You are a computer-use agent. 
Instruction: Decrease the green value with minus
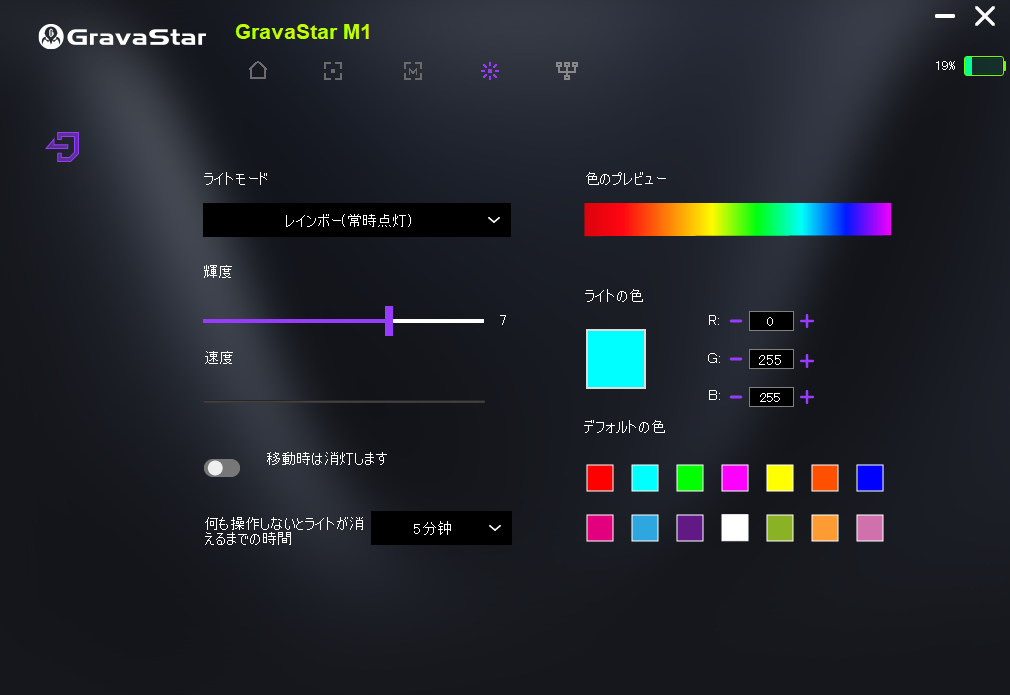click(736, 359)
